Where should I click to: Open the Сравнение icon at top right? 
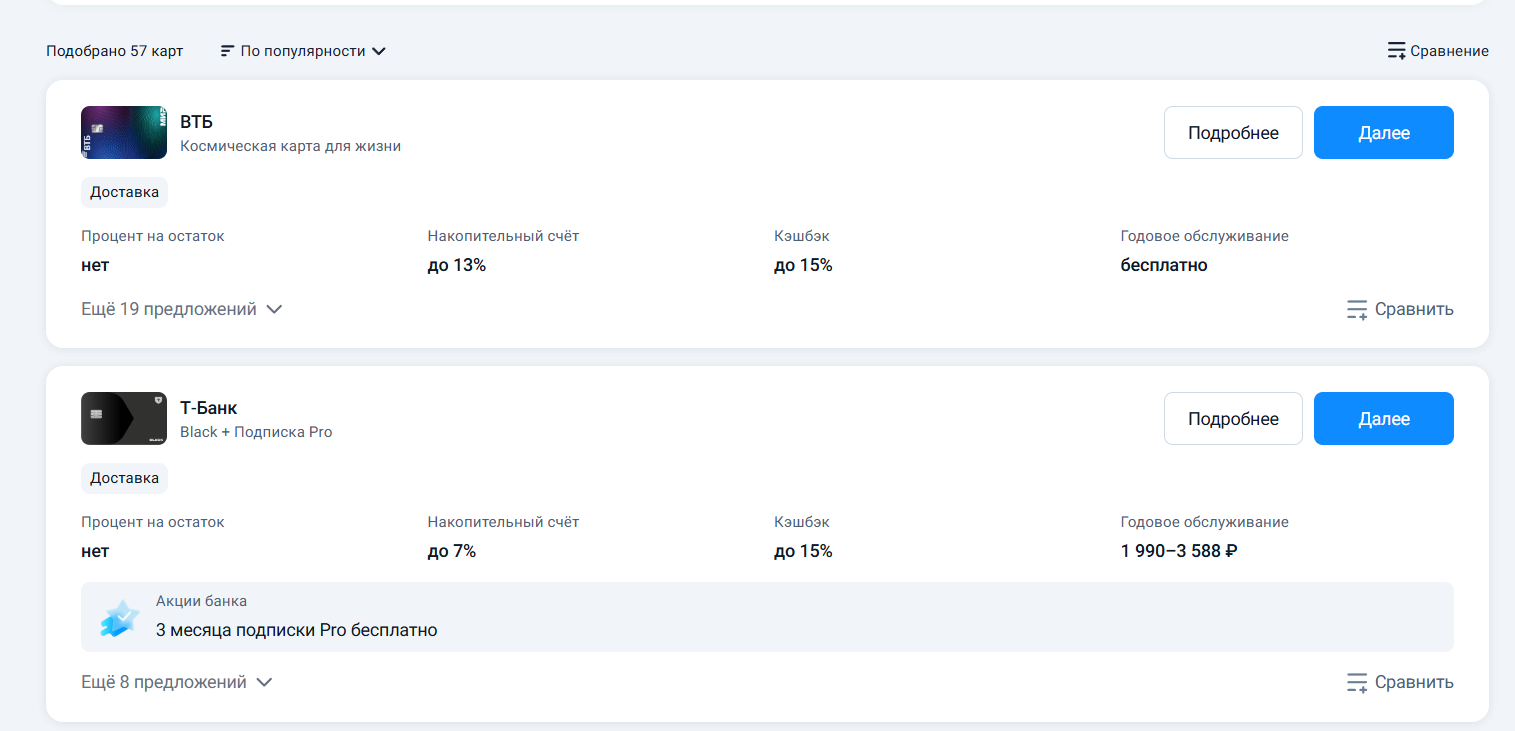[1397, 51]
